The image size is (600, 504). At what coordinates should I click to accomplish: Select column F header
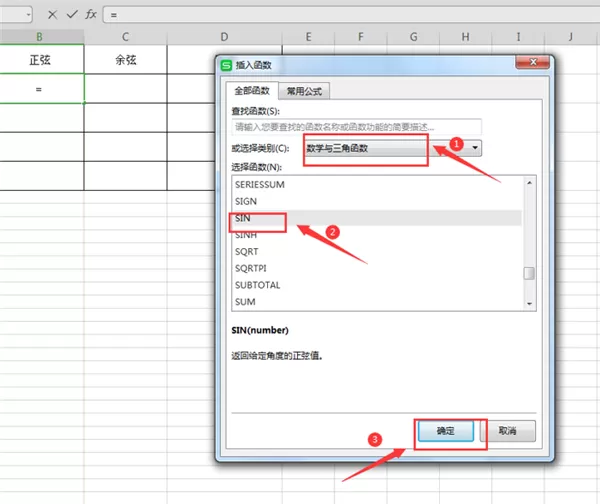361,37
